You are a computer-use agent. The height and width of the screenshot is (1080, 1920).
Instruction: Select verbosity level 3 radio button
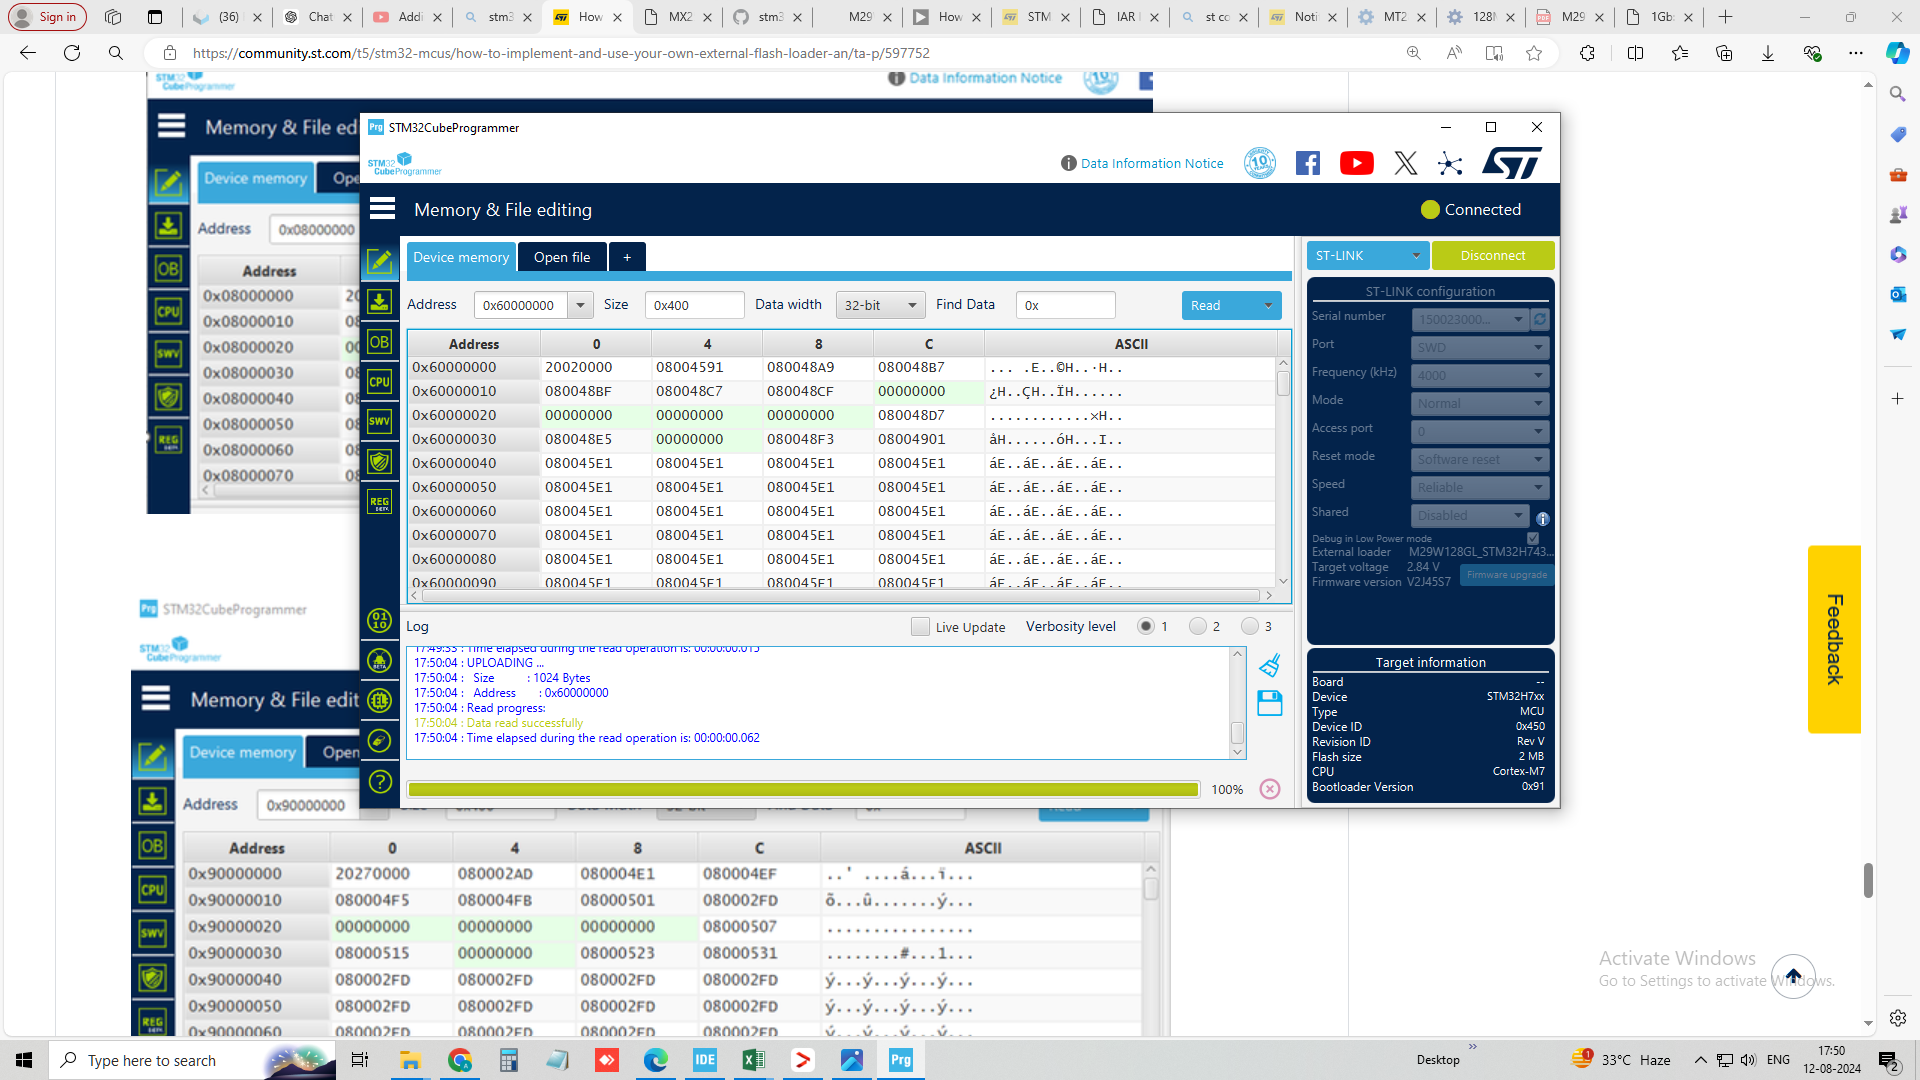coord(1249,626)
